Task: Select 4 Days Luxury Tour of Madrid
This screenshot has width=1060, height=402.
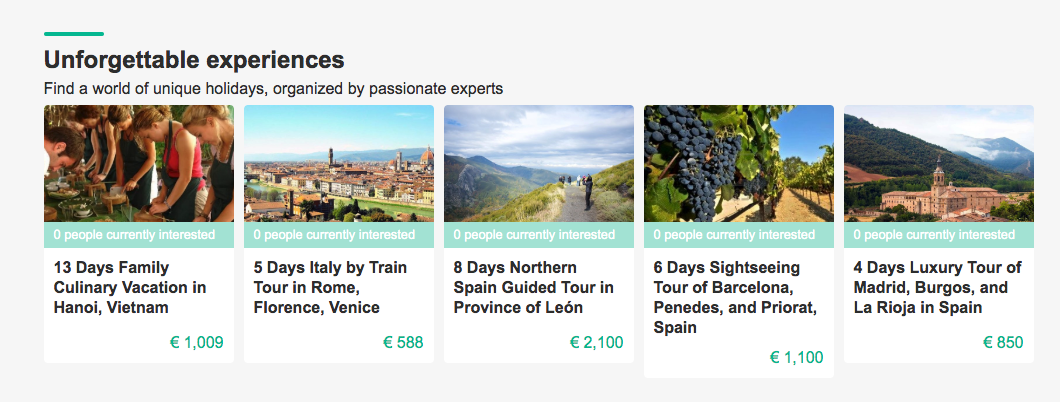Action: click(x=937, y=288)
